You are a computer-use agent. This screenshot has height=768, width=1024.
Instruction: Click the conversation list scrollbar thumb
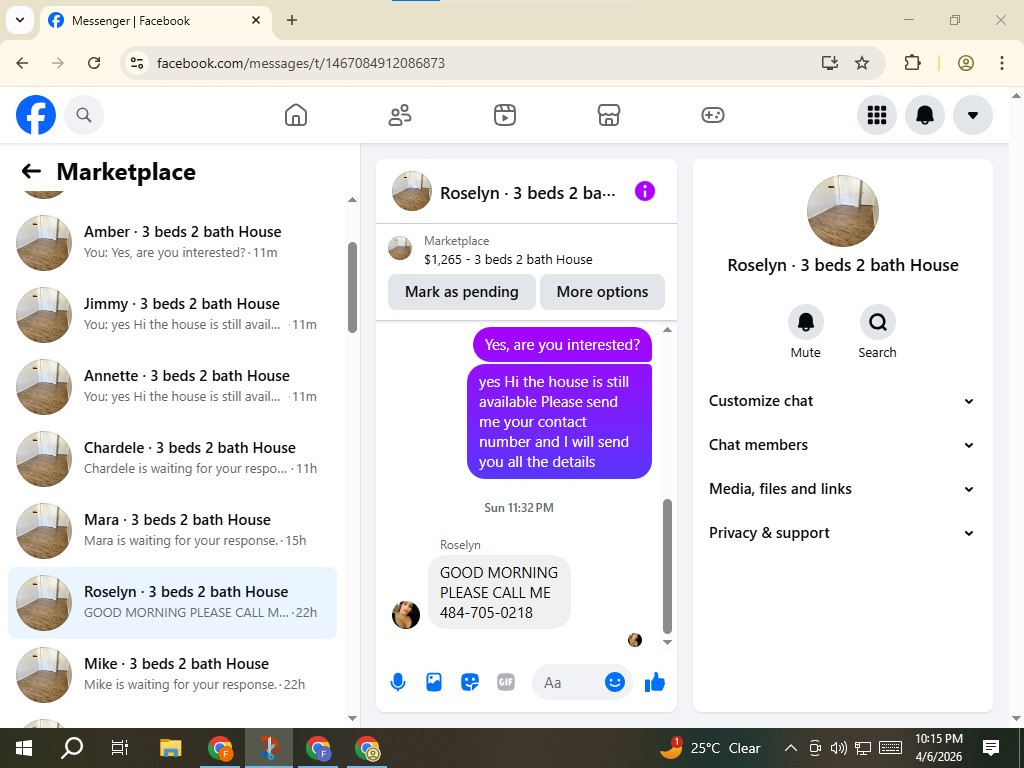click(353, 287)
